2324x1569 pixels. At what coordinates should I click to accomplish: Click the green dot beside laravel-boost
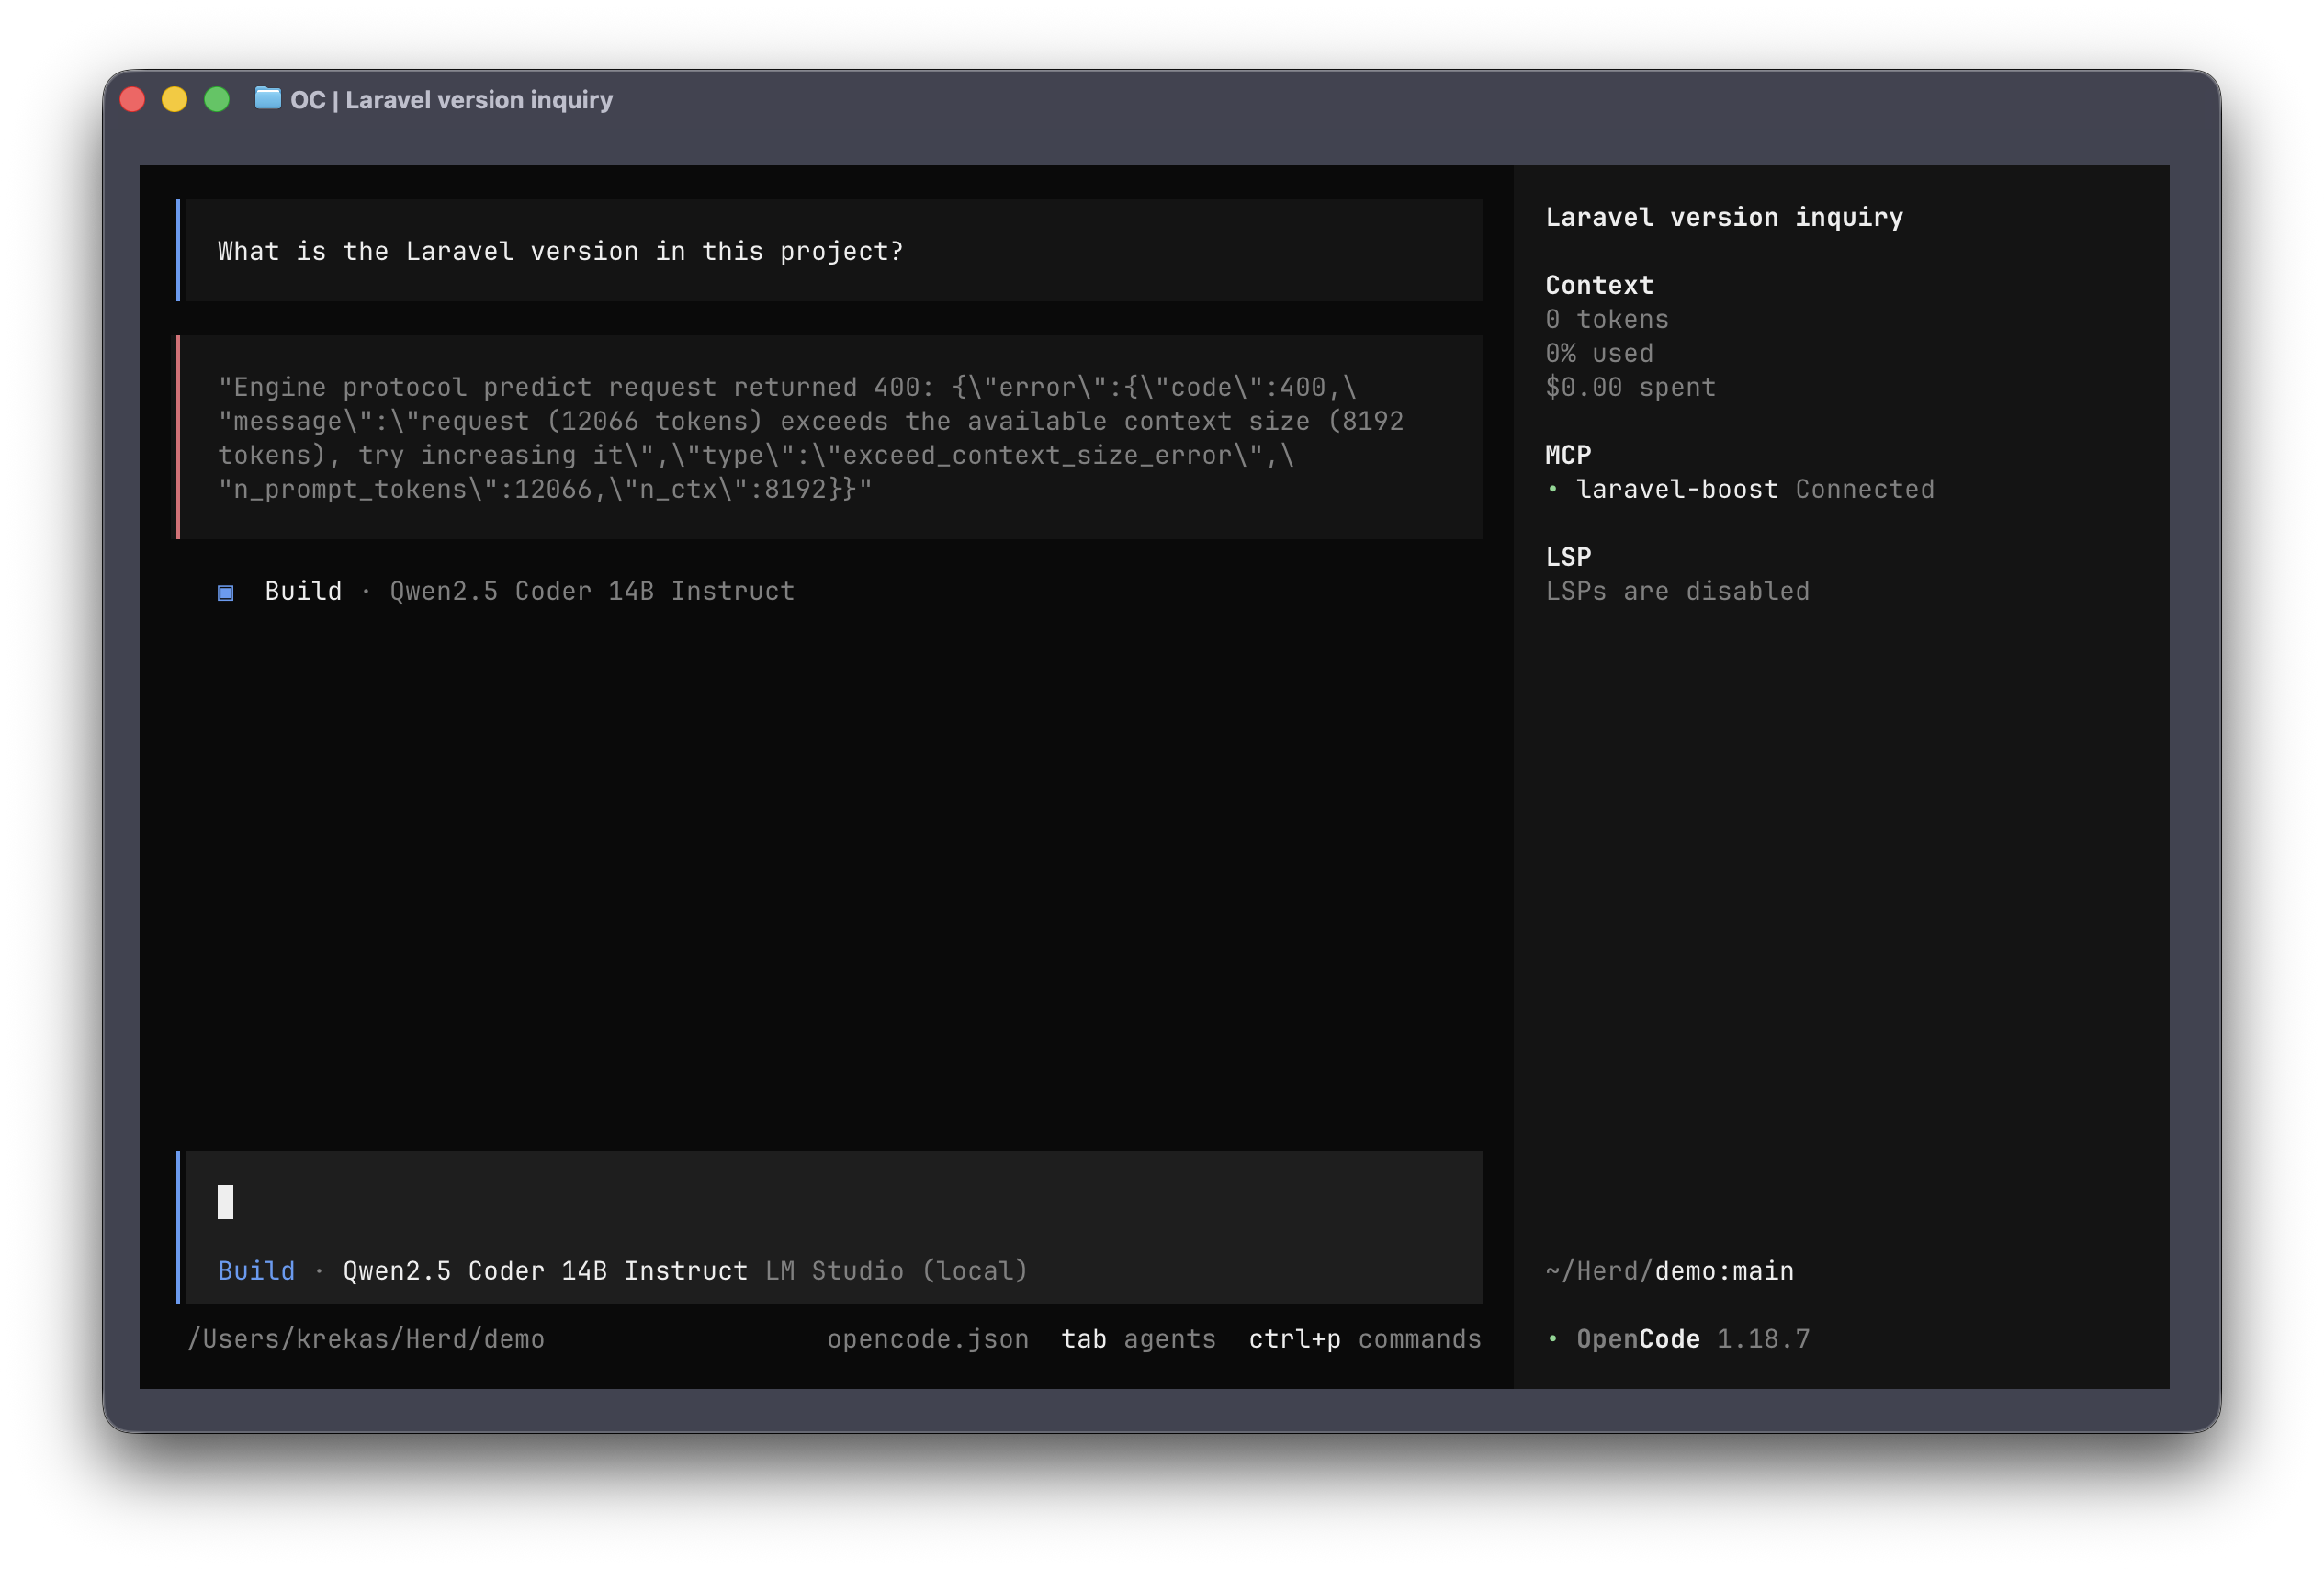pos(1552,489)
